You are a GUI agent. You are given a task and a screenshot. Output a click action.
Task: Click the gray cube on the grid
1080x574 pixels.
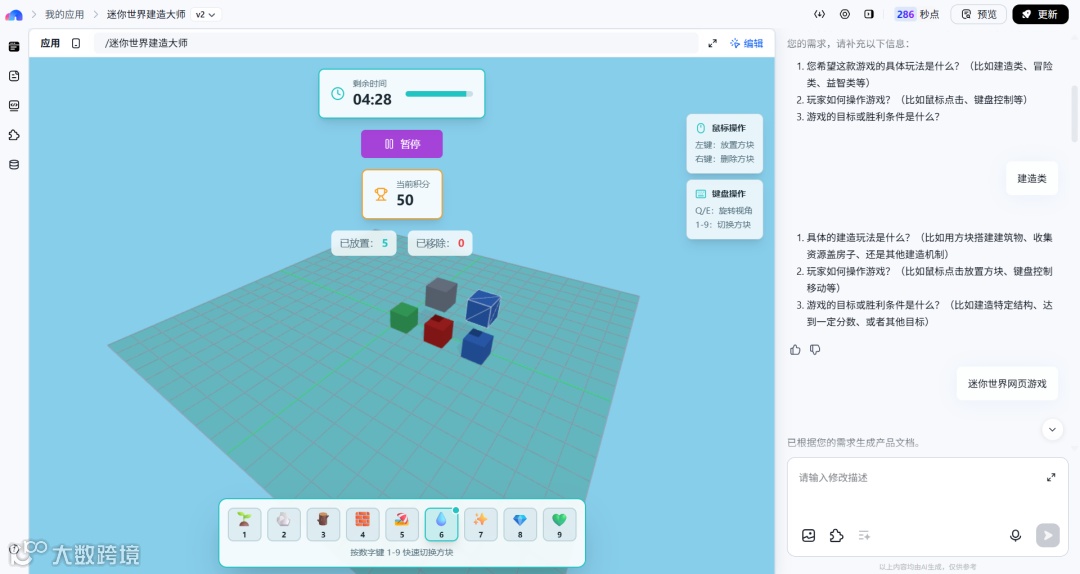point(441,294)
